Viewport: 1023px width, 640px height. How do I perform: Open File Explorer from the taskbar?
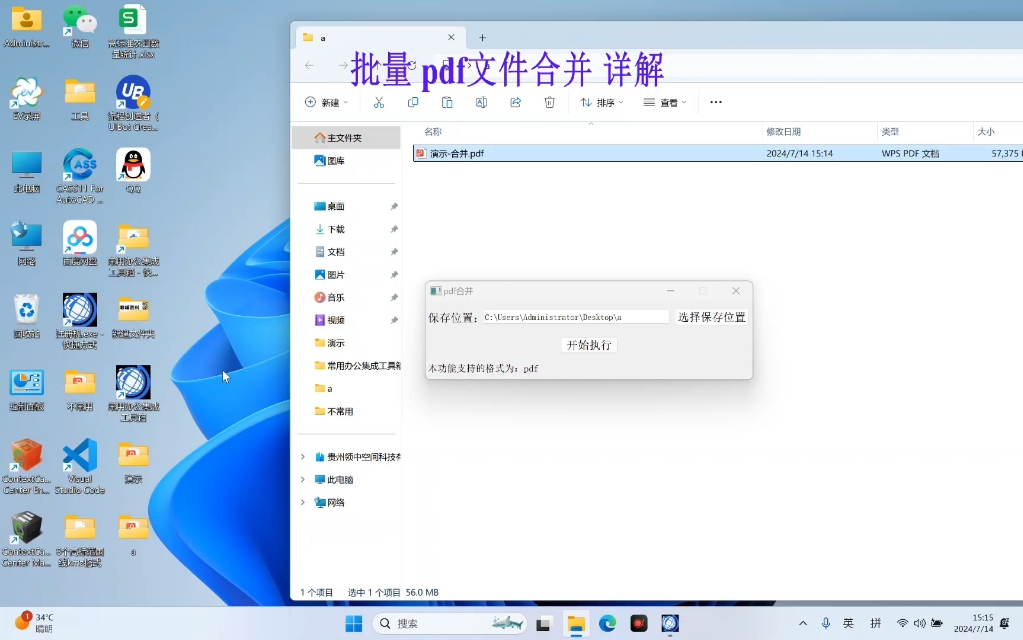coord(576,623)
